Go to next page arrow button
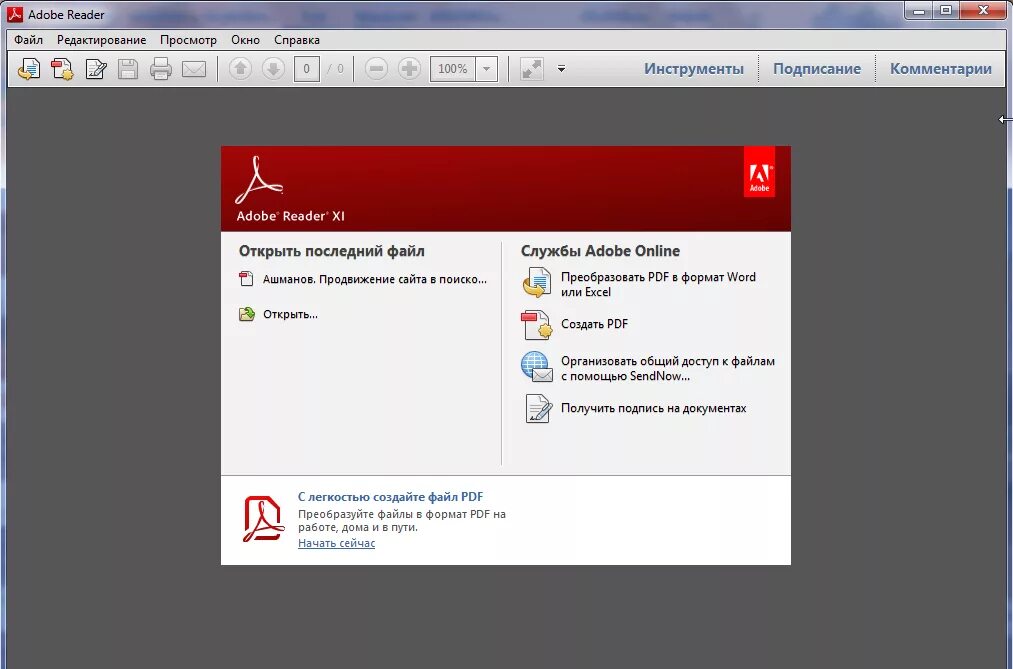This screenshot has height=669, width=1013. (x=273, y=68)
